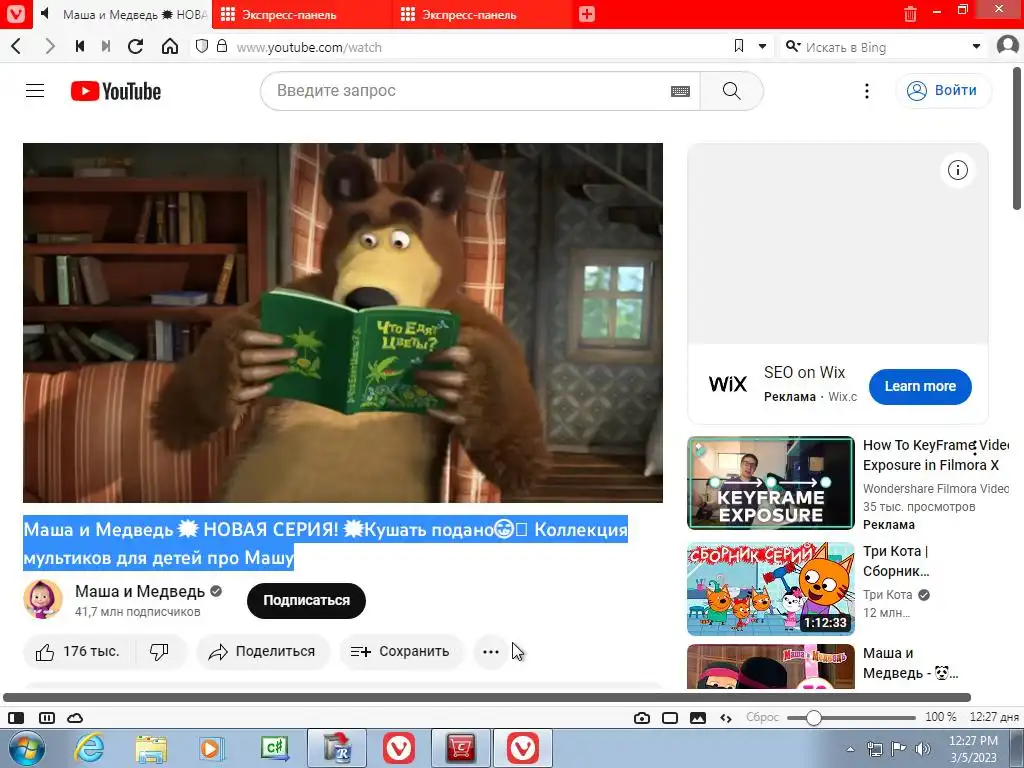Viewport: 1024px width, 768px height.
Task: Focus the YouTube search box Введите запрос
Action: 467,91
